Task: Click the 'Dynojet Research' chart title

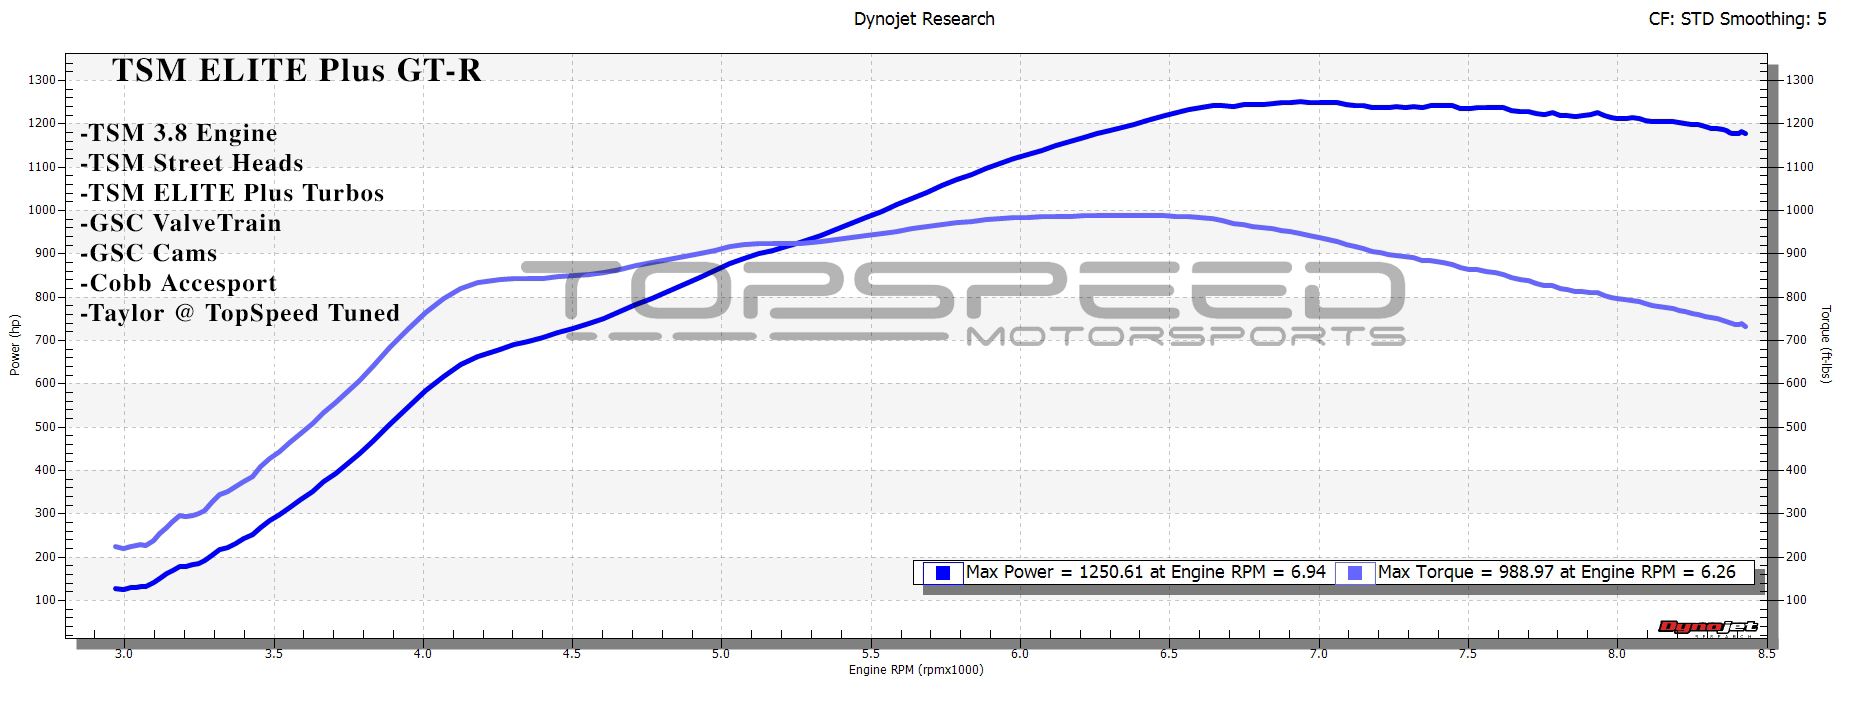Action: pyautogui.click(x=924, y=19)
